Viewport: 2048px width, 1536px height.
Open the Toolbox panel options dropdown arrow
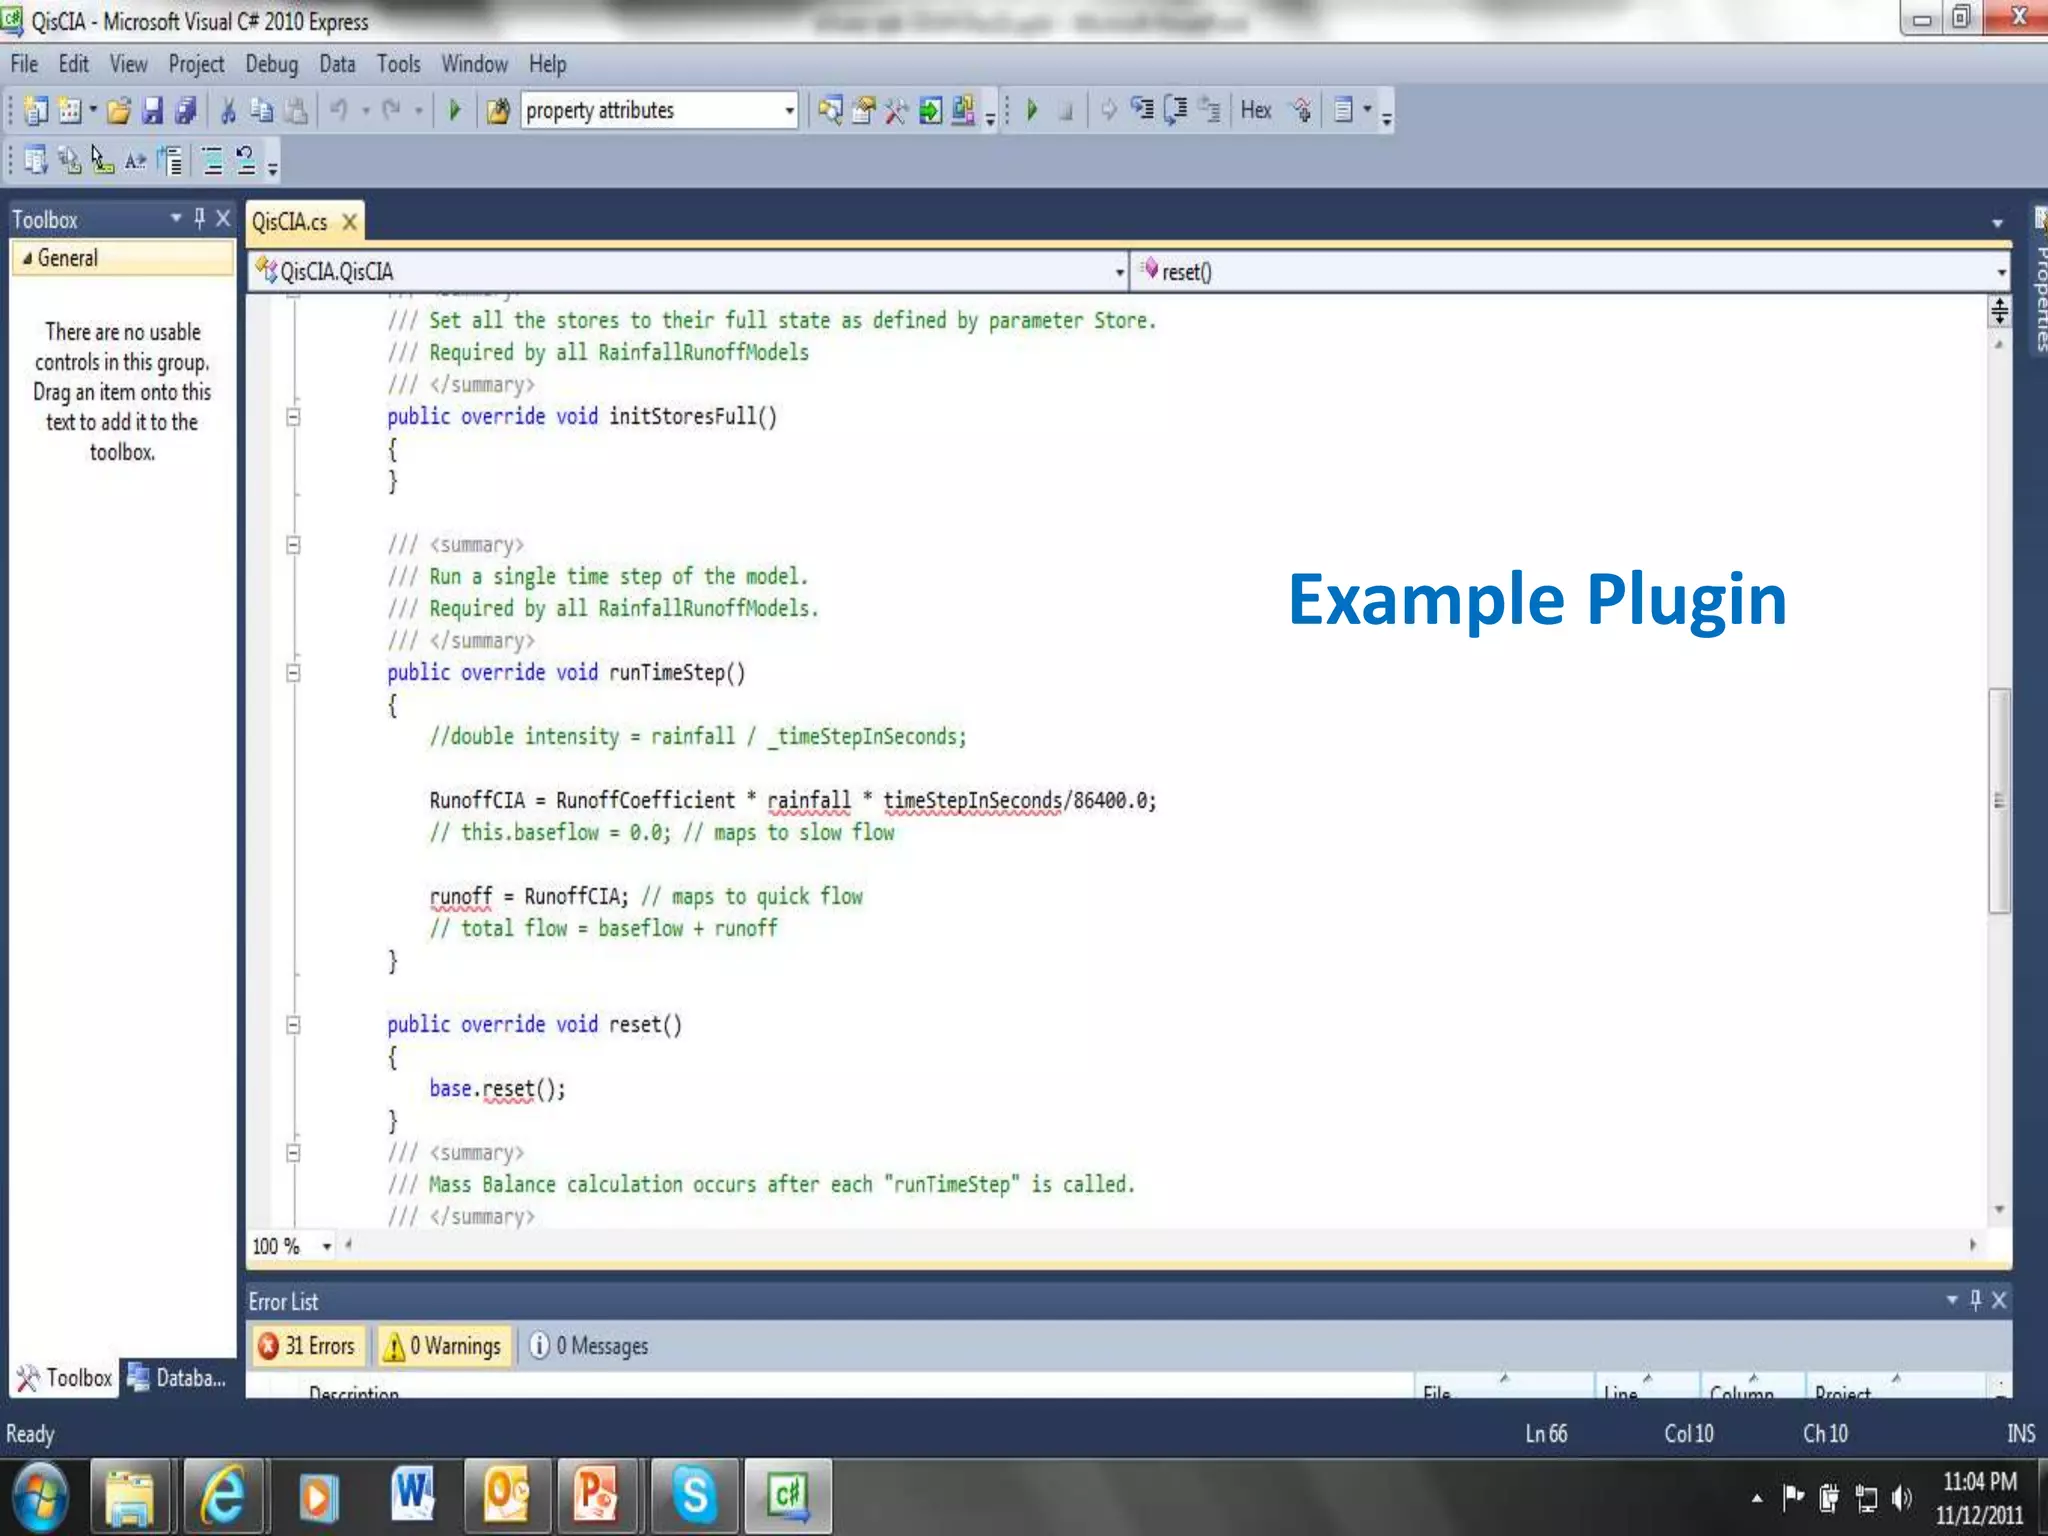click(x=176, y=218)
